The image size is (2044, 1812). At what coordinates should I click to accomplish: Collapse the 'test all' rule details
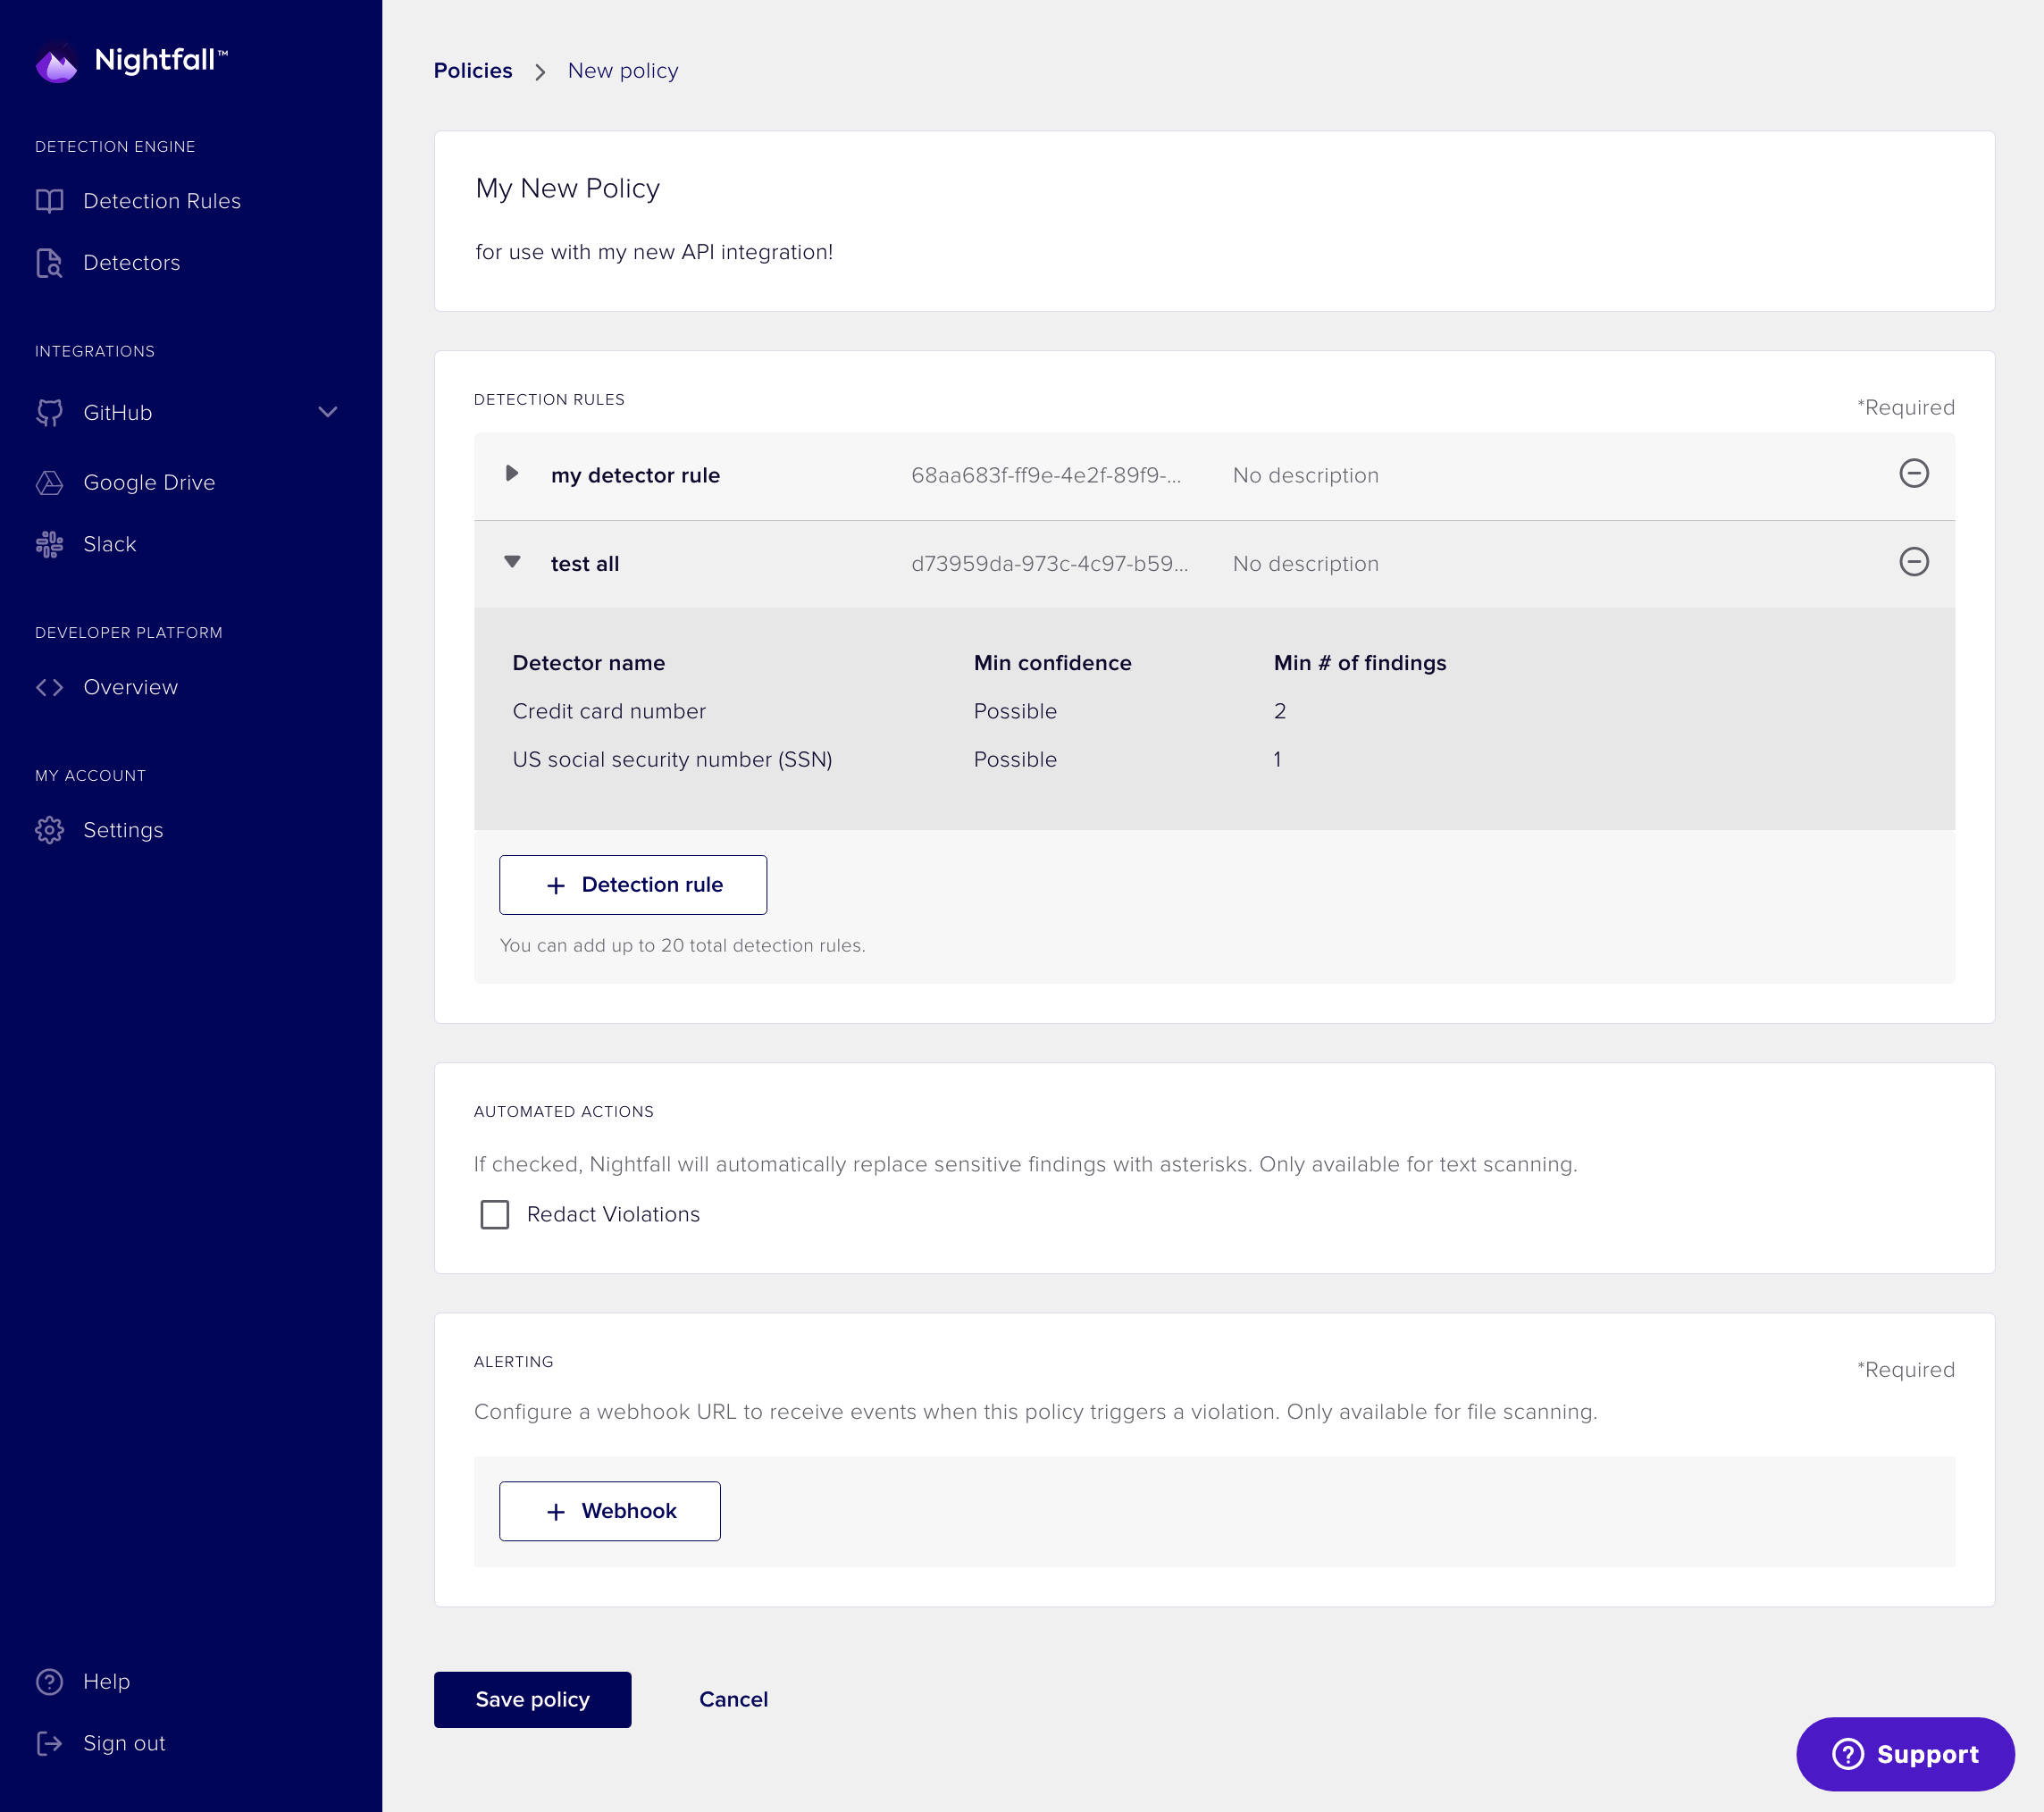[512, 562]
